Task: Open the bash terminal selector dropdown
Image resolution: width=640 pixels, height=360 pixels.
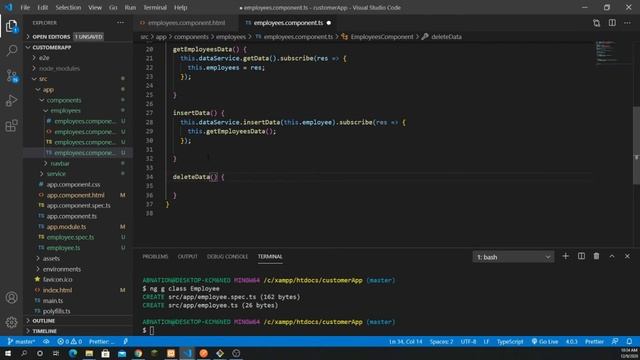Action: coord(513,257)
